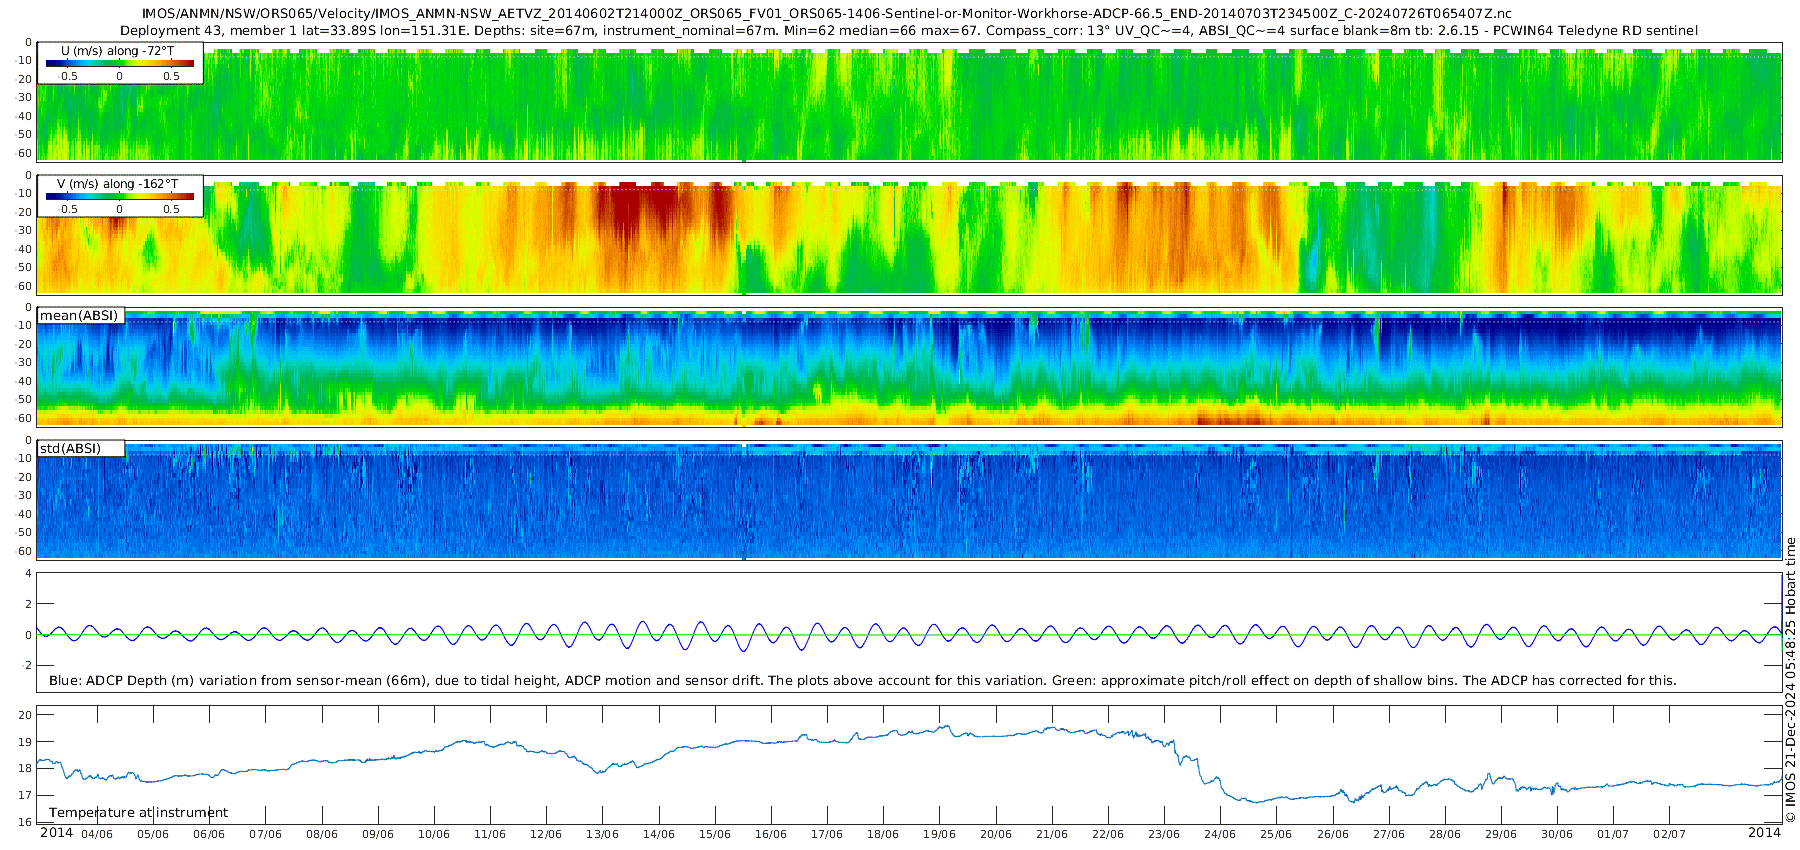Viewport: 1800px width, 850px height.
Task: Click the '05/06' date tick label
Action: (x=153, y=834)
